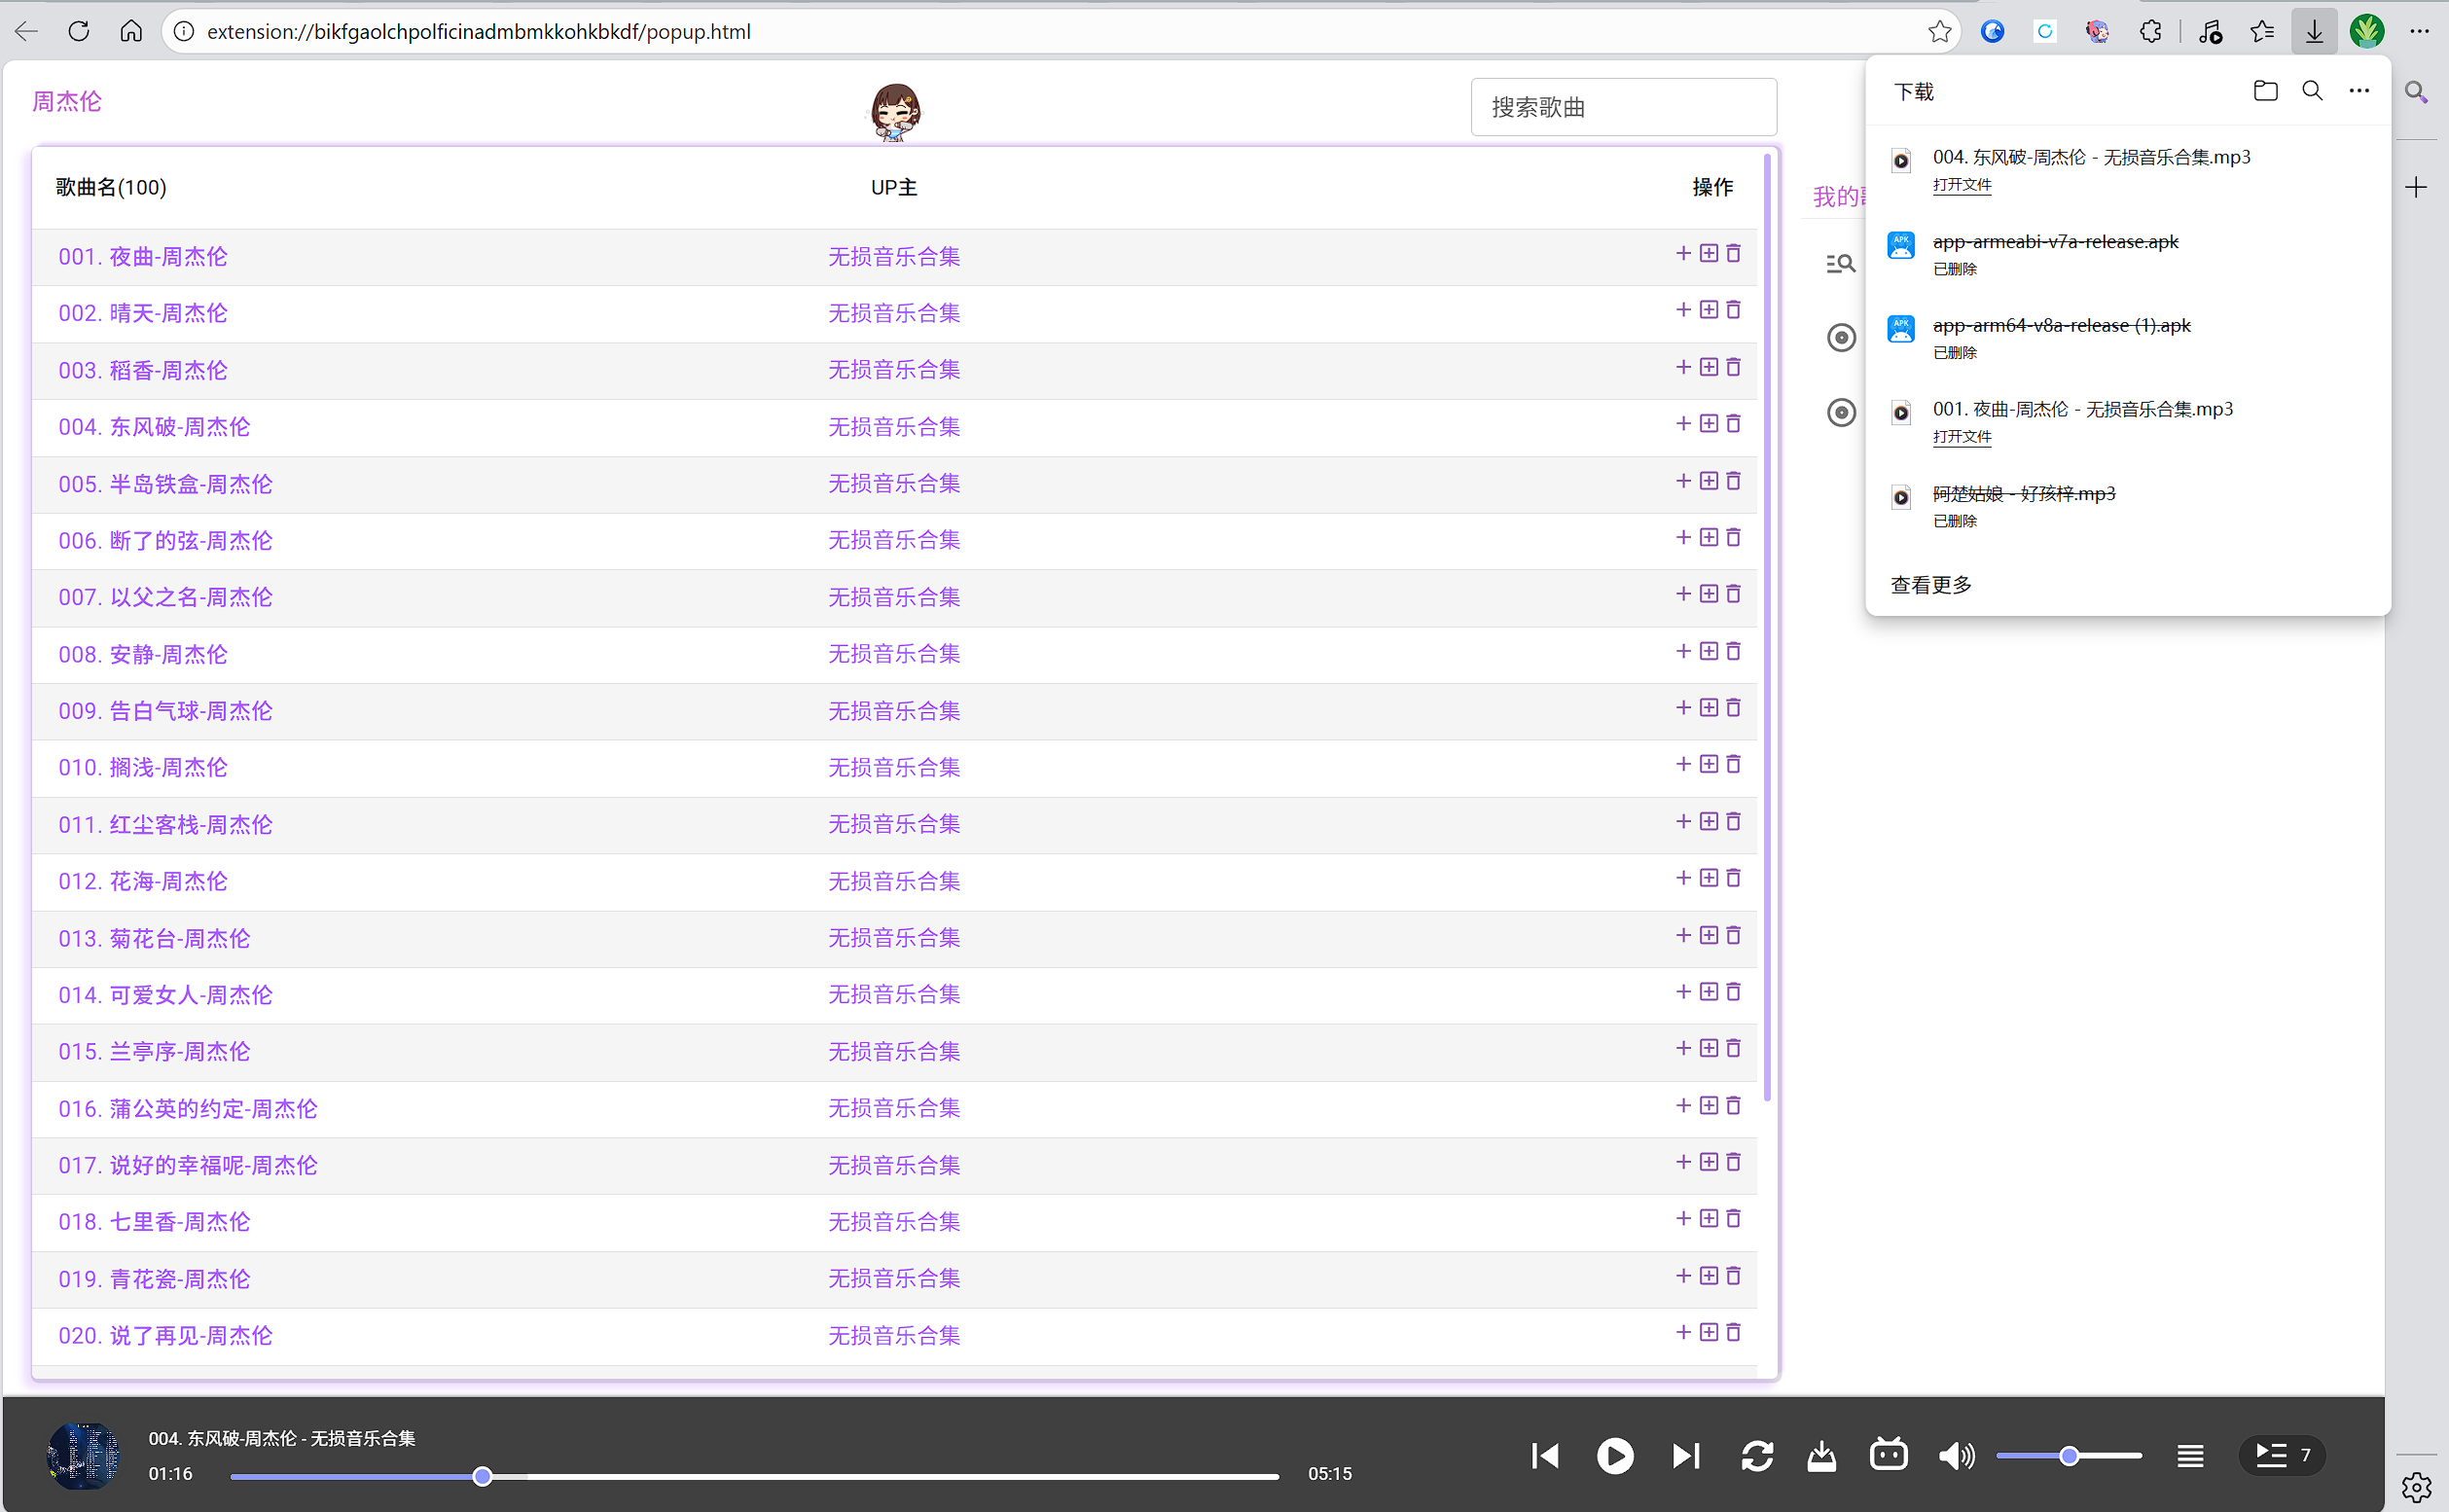Screen dimensions: 2449x1512
Task: Seek using the song progress bar handle
Action: (x=482, y=1476)
